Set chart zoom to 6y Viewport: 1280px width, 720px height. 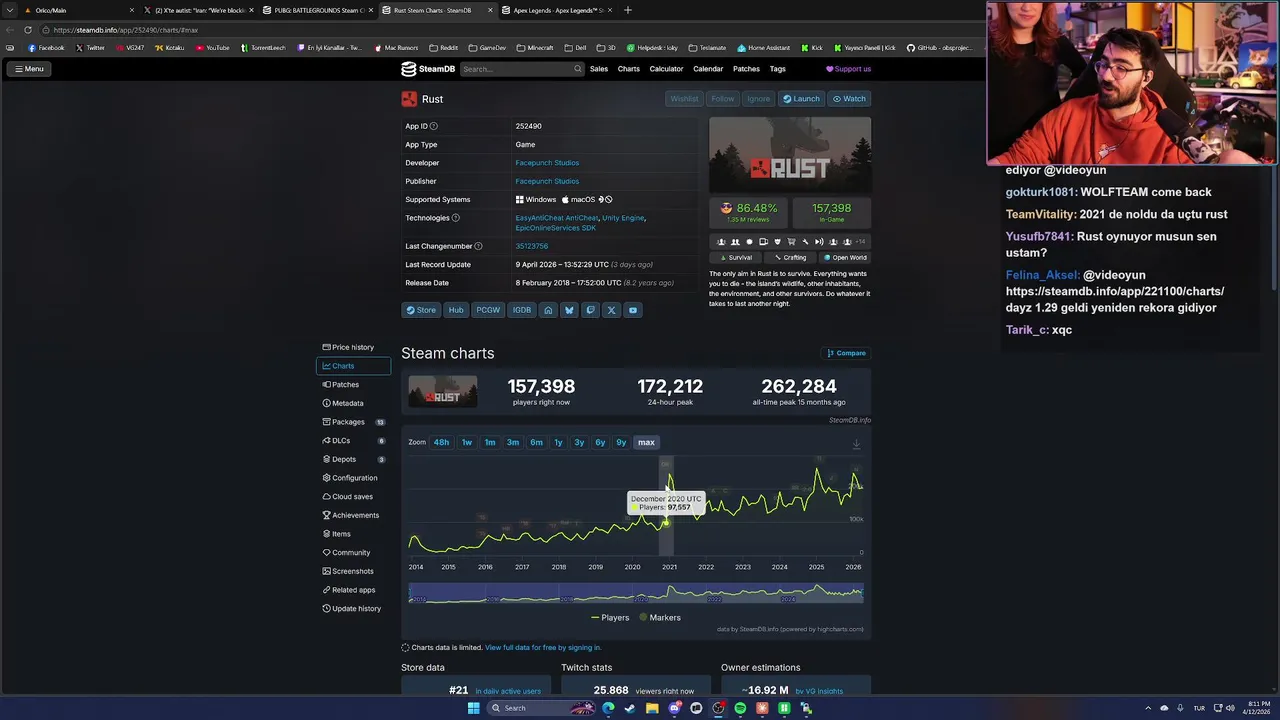point(600,442)
